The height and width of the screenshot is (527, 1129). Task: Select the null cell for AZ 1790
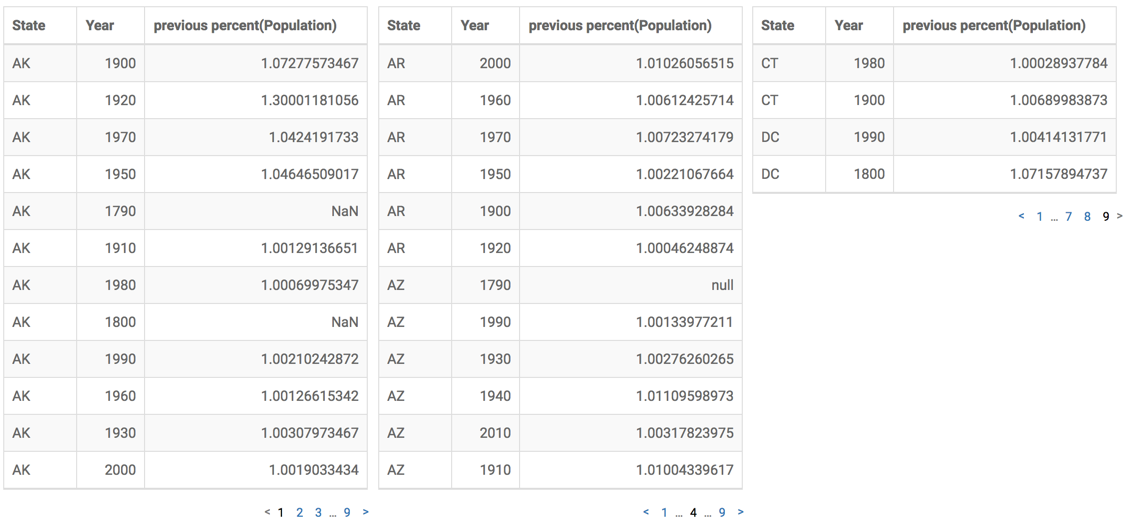[x=721, y=285]
